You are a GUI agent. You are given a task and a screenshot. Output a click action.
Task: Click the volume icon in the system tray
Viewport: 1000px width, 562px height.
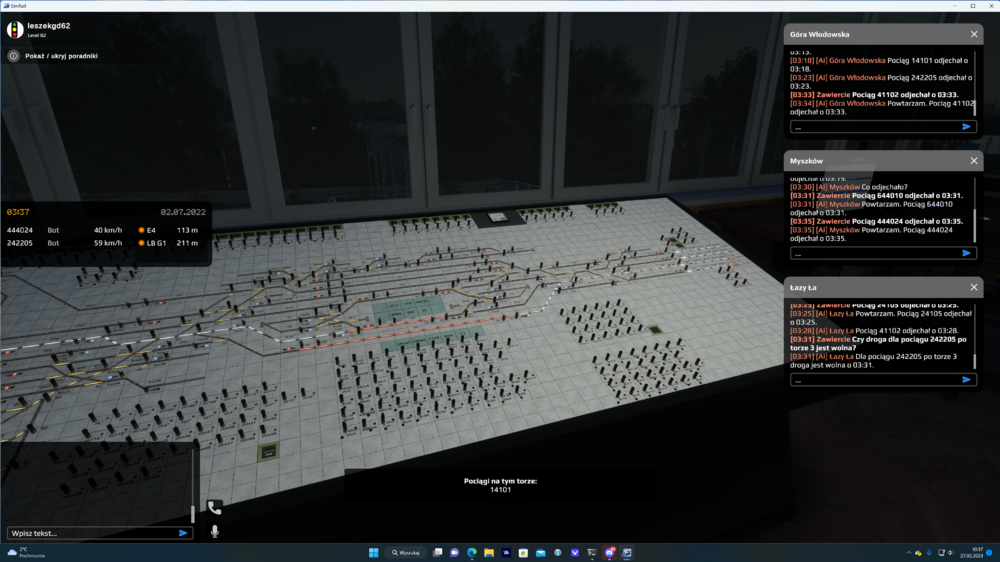[950, 552]
